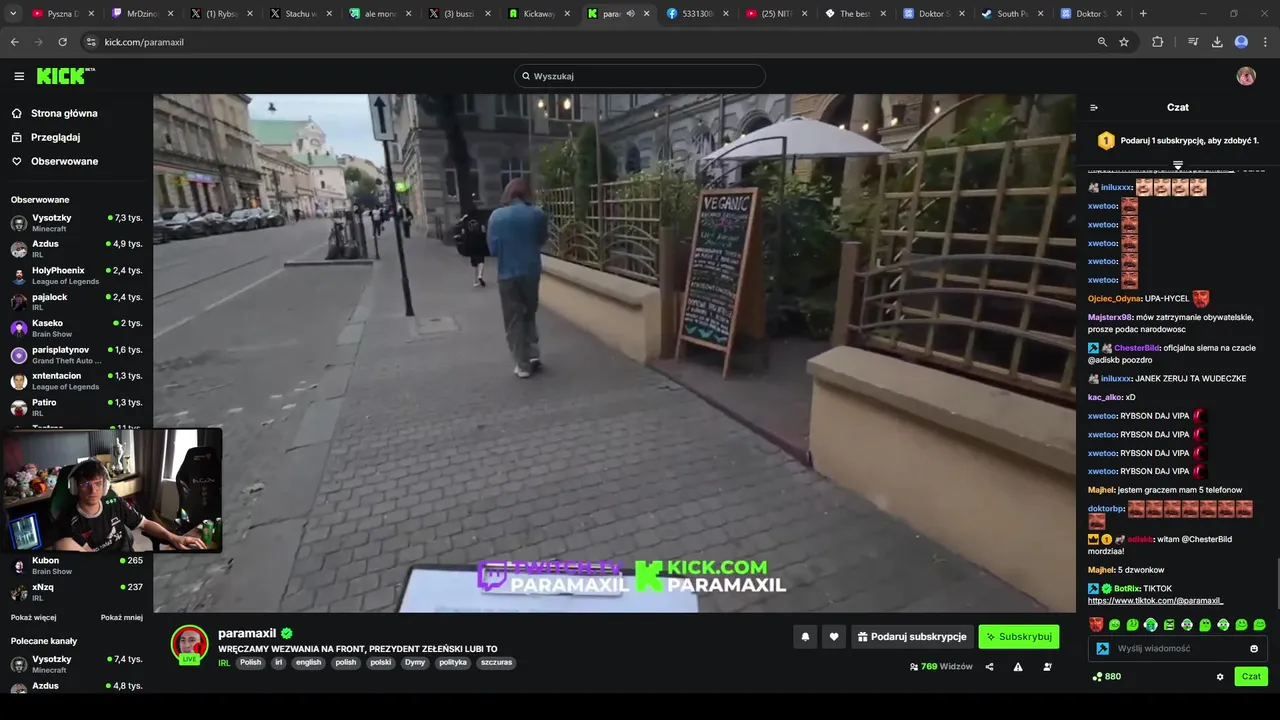Share the stream via share icon
Image resolution: width=1280 pixels, height=720 pixels.
click(x=989, y=666)
